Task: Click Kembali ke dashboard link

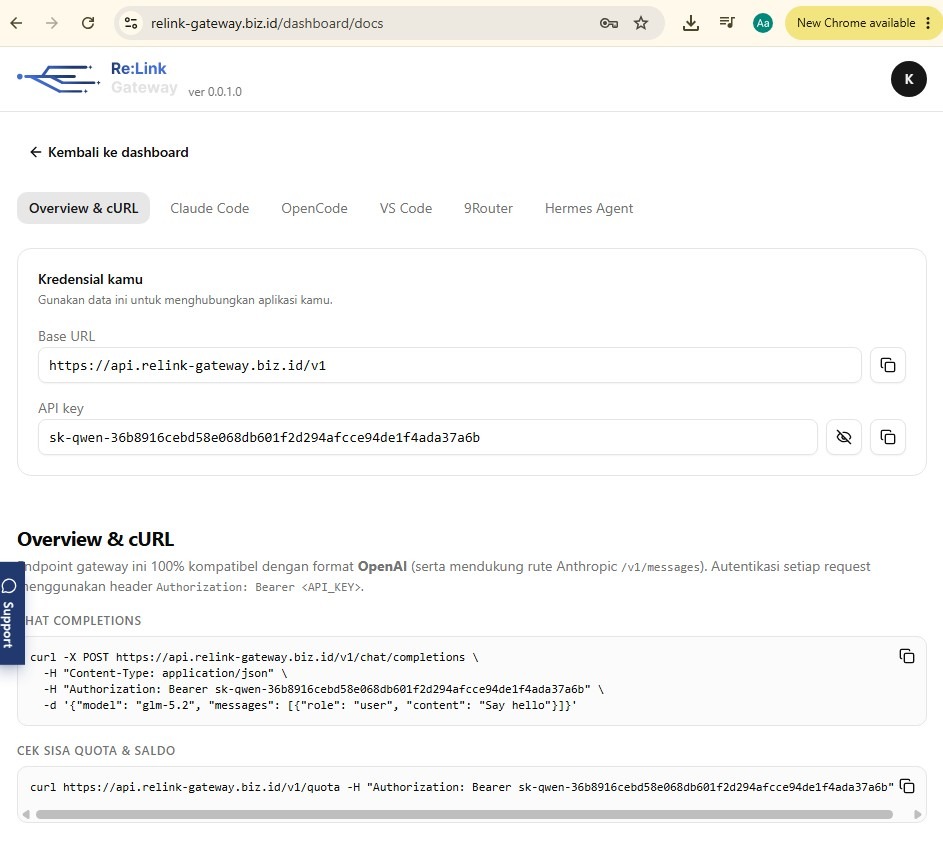Action: (x=109, y=152)
